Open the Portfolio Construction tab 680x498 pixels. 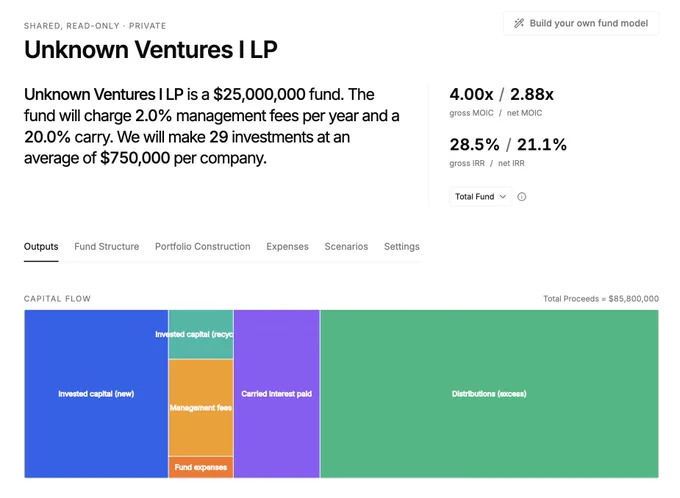point(203,247)
